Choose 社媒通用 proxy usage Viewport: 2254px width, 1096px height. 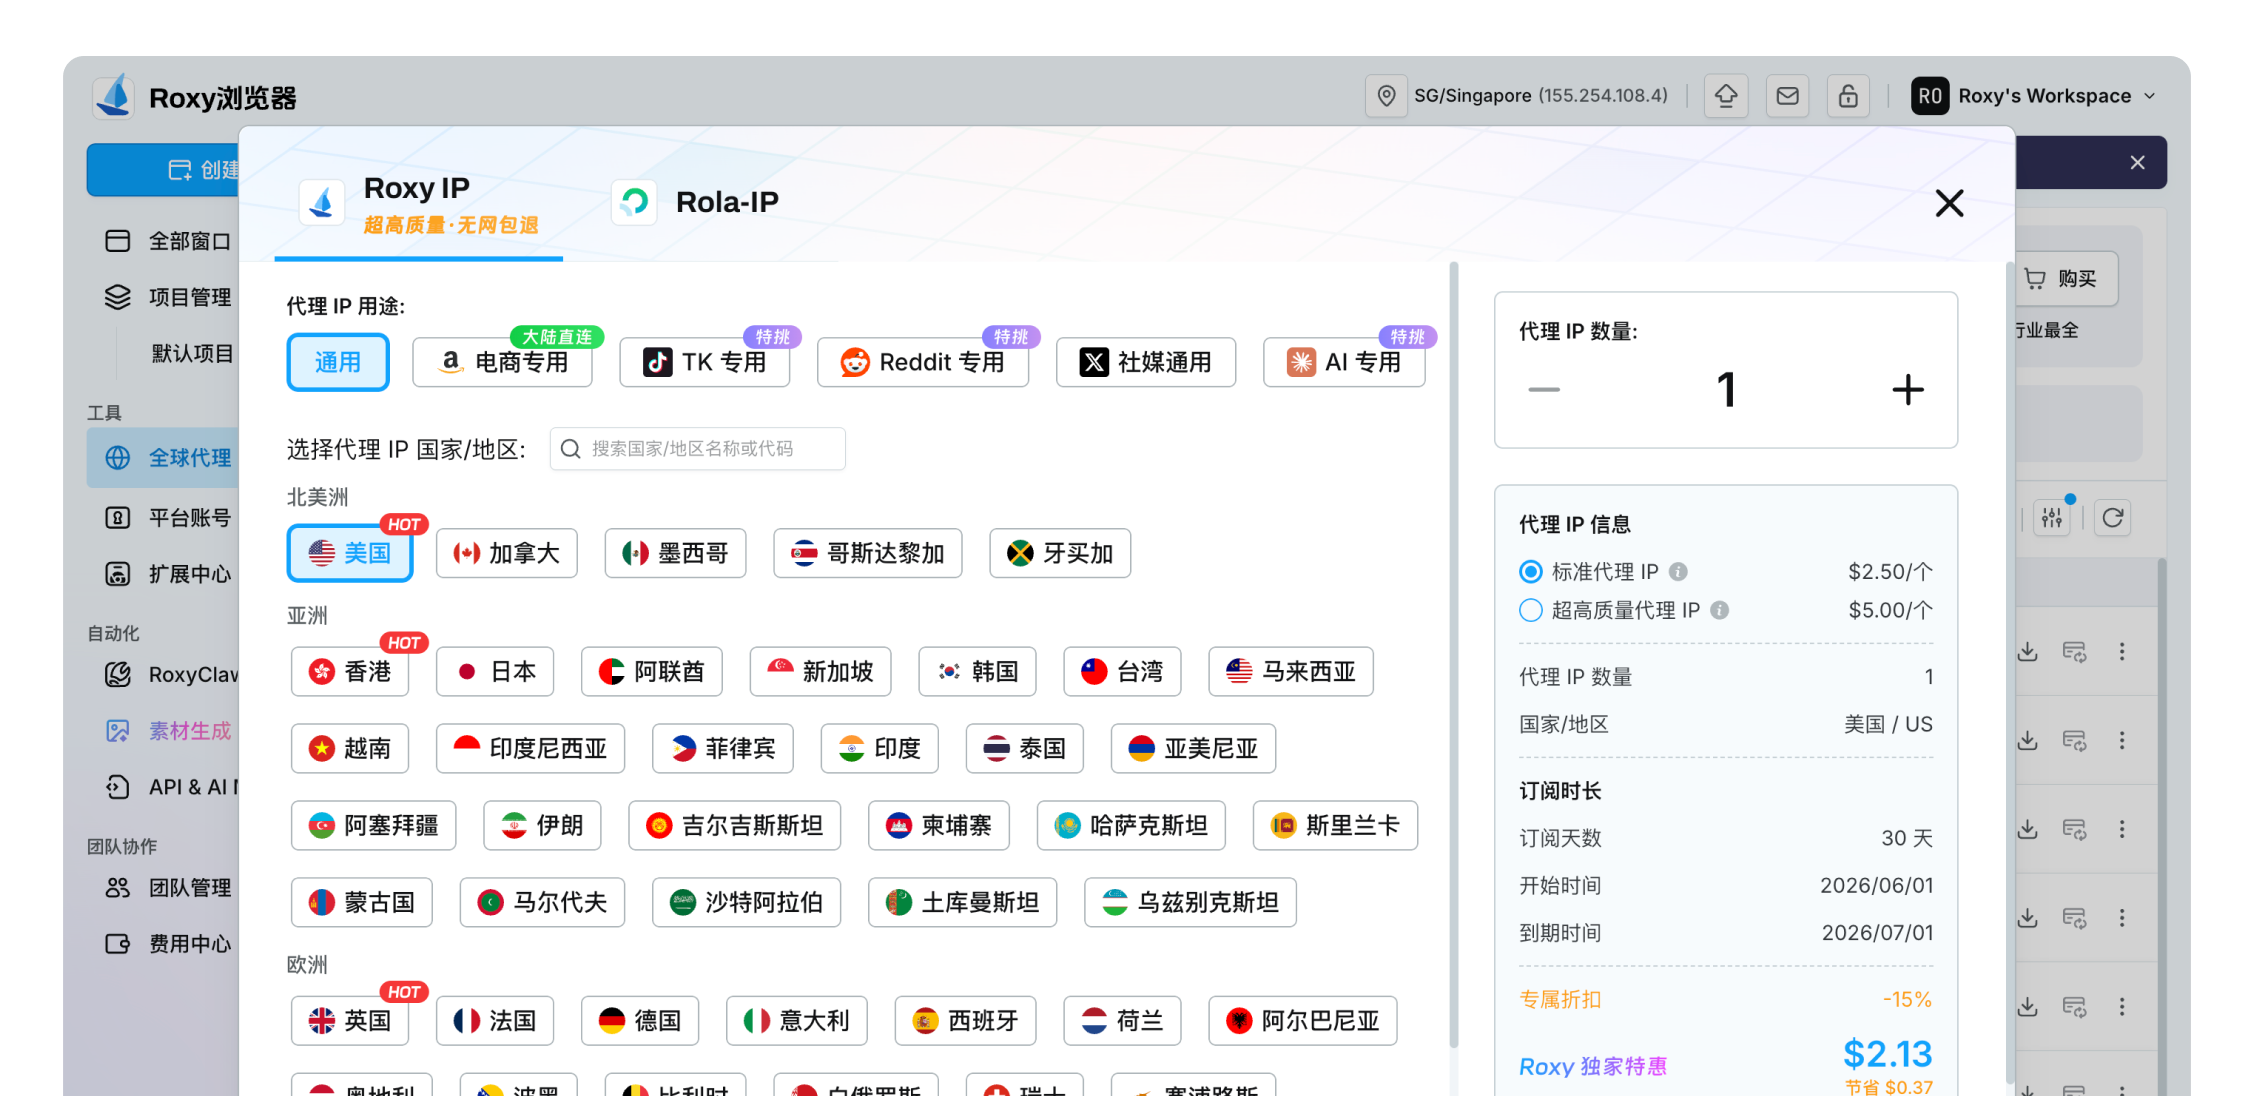(x=1146, y=362)
